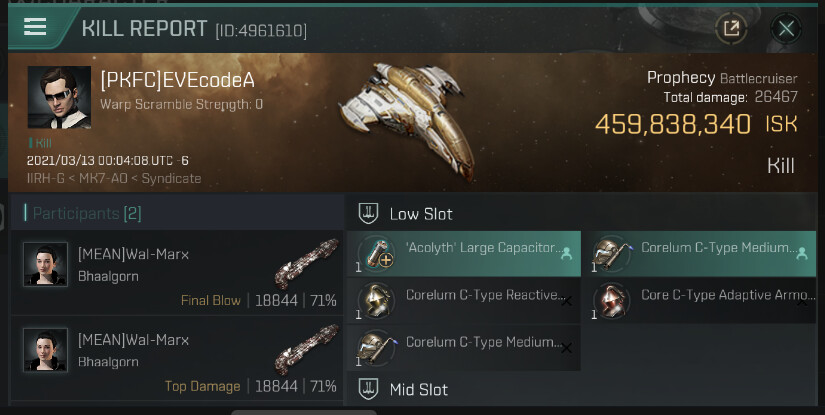The image size is (825, 415).
Task: Click the Prophecy ship image
Action: pyautogui.click(x=408, y=118)
